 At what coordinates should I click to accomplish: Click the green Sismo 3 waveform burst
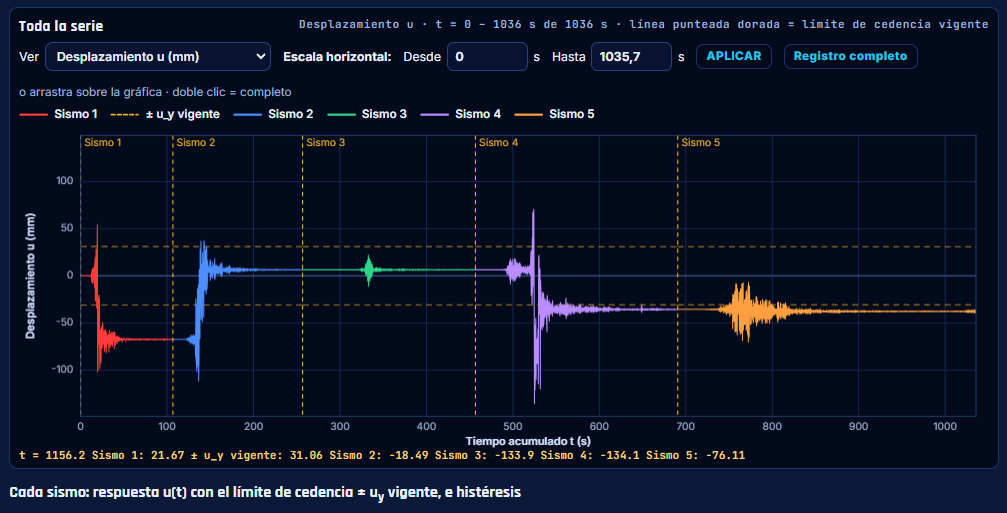(368, 270)
